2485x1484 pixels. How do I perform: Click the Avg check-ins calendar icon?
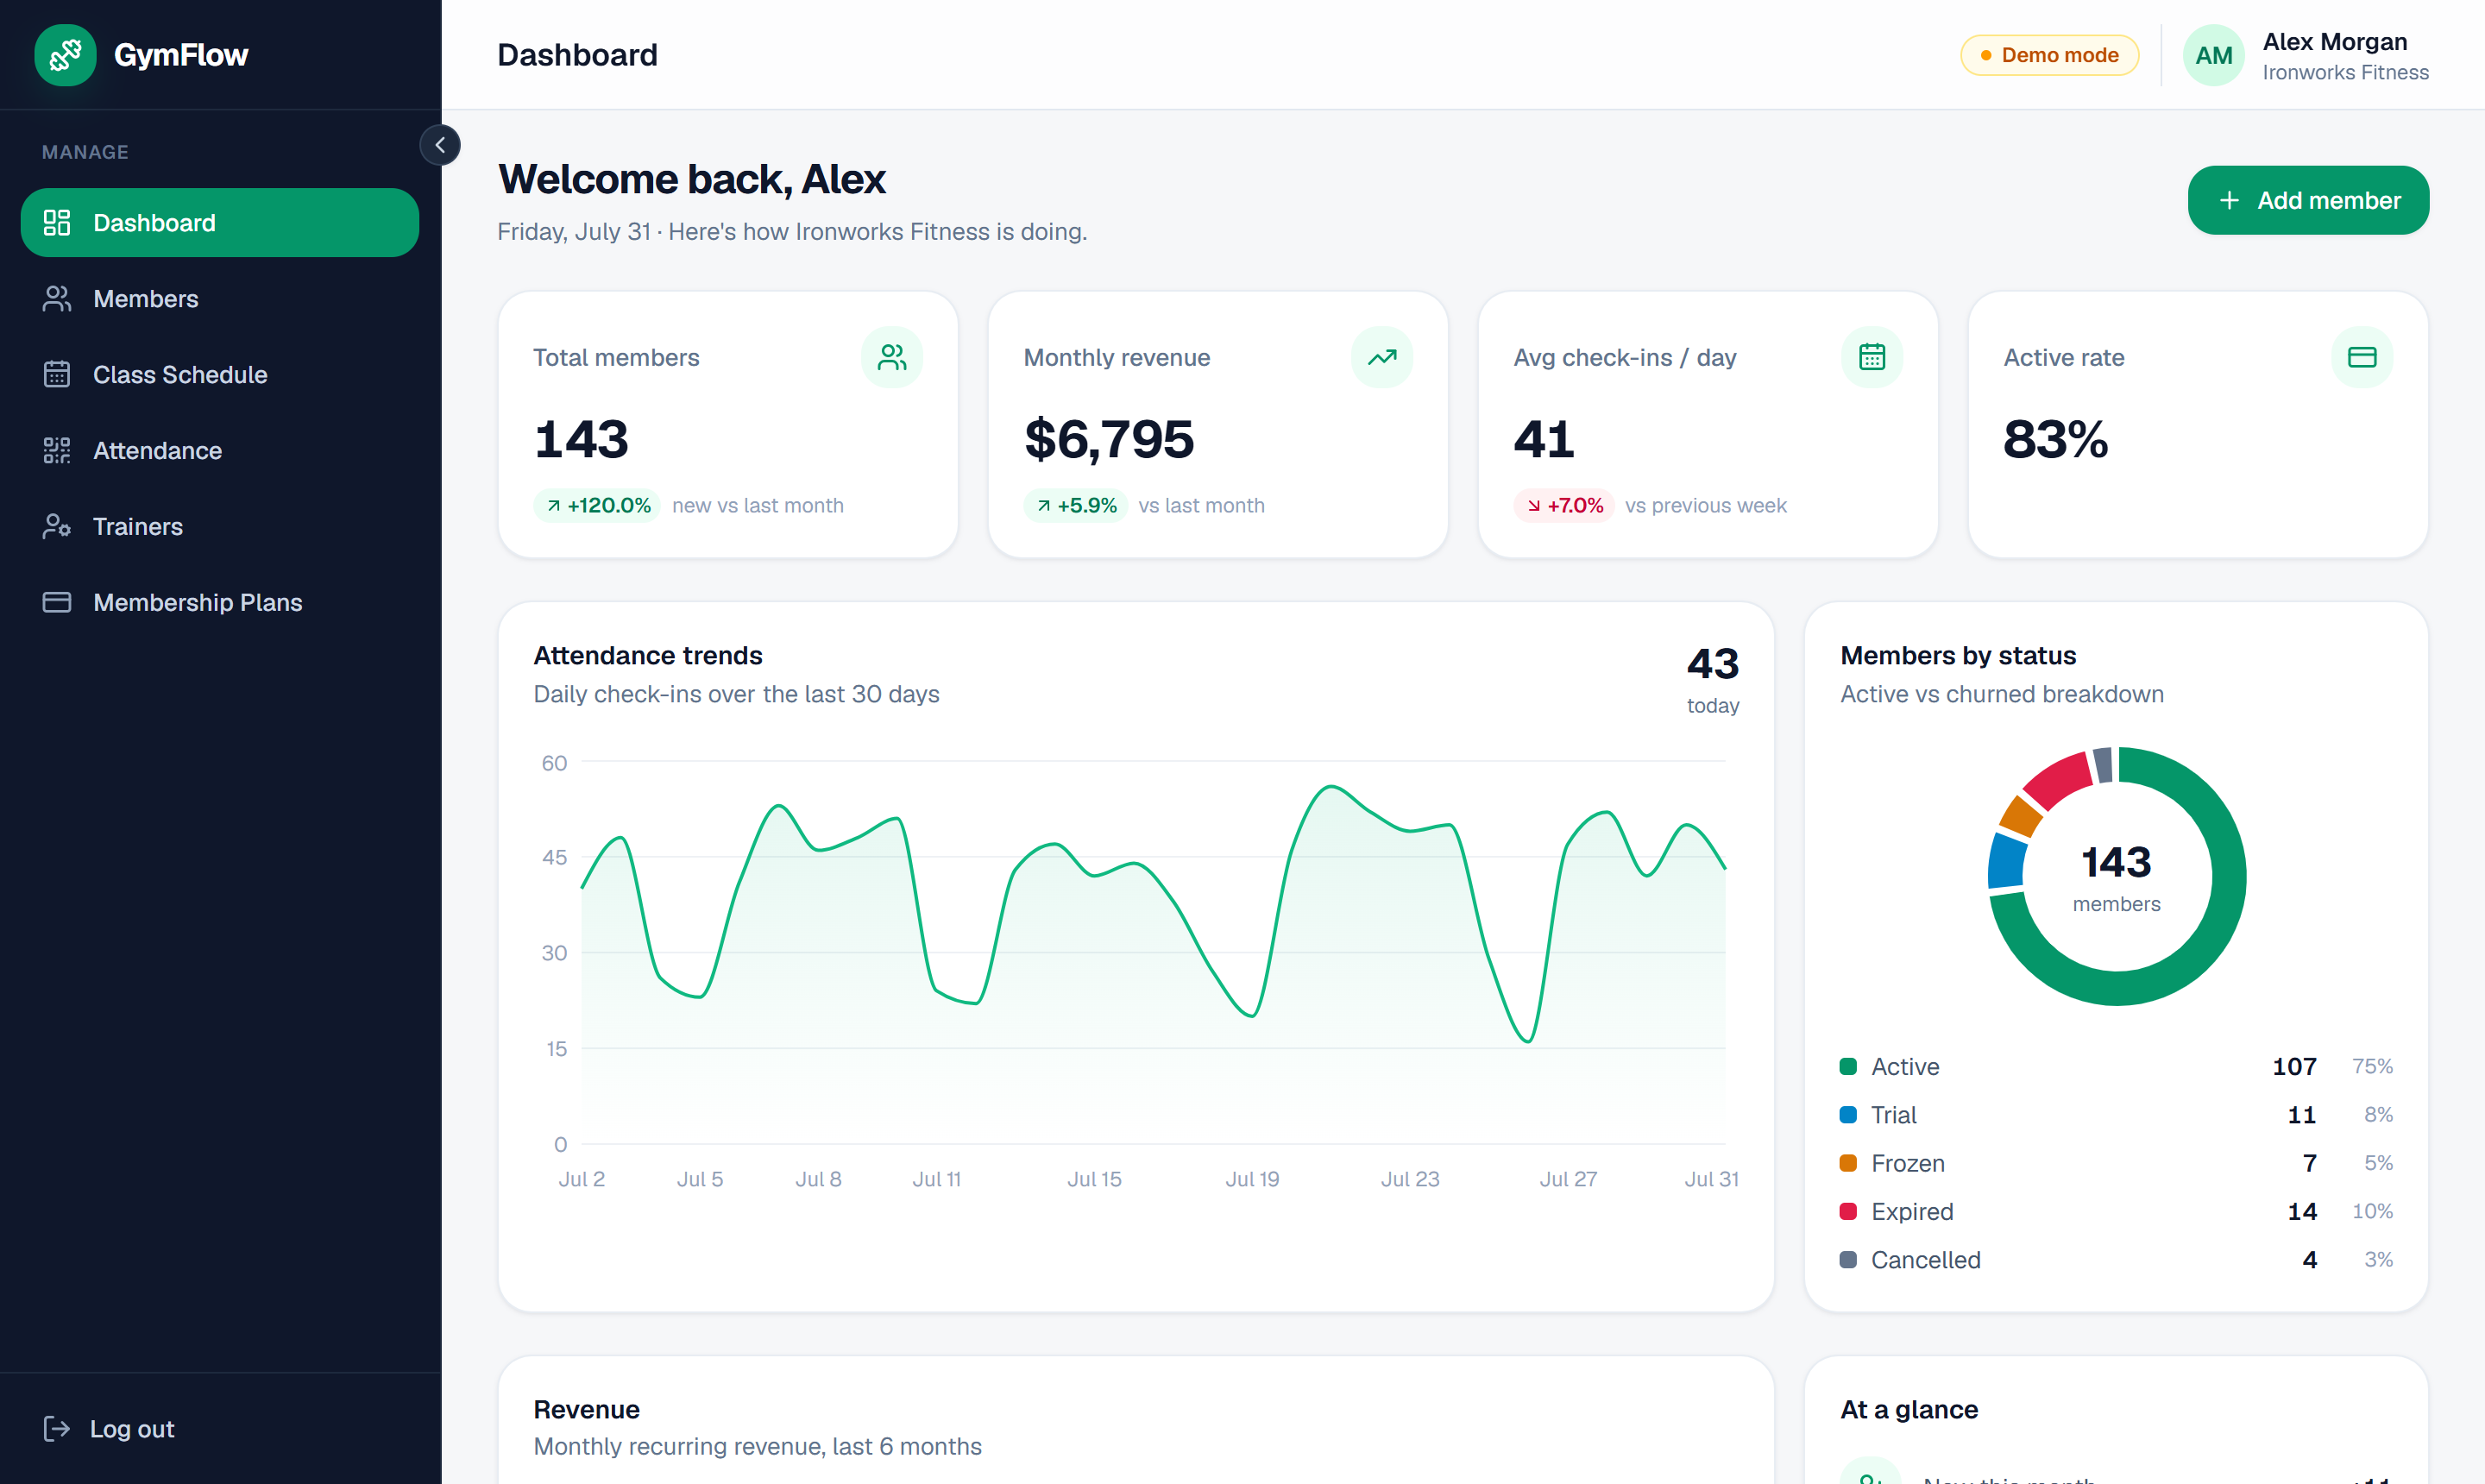coord(1871,357)
